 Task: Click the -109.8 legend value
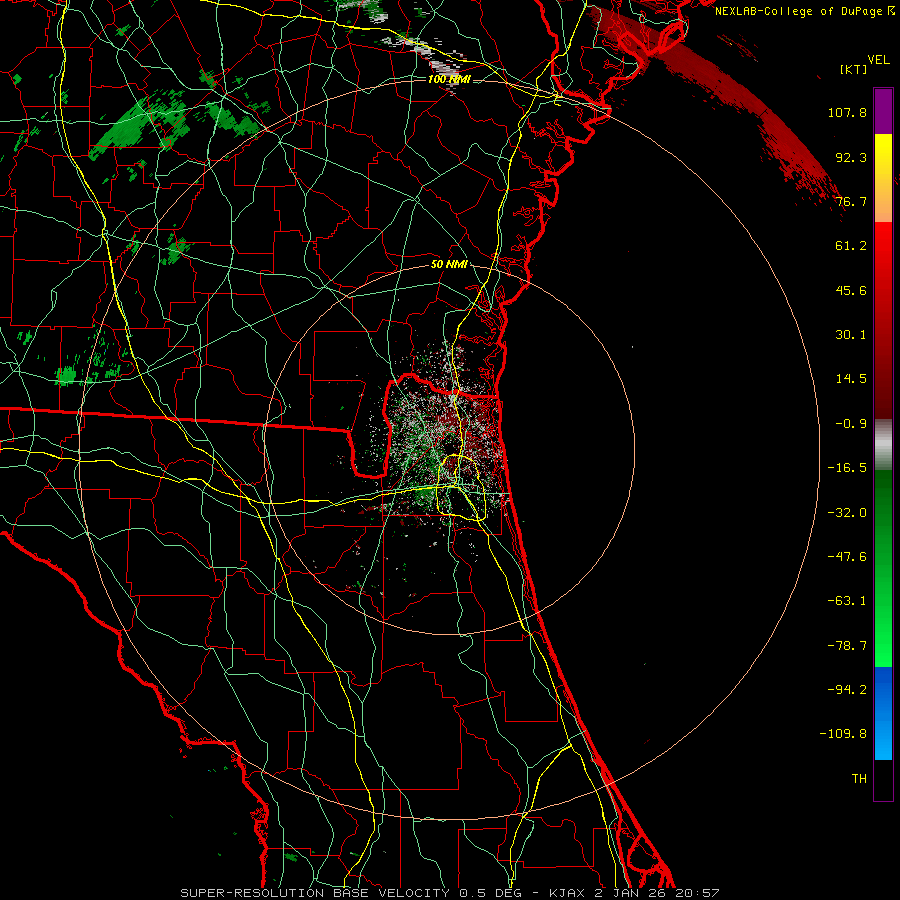pos(843,734)
